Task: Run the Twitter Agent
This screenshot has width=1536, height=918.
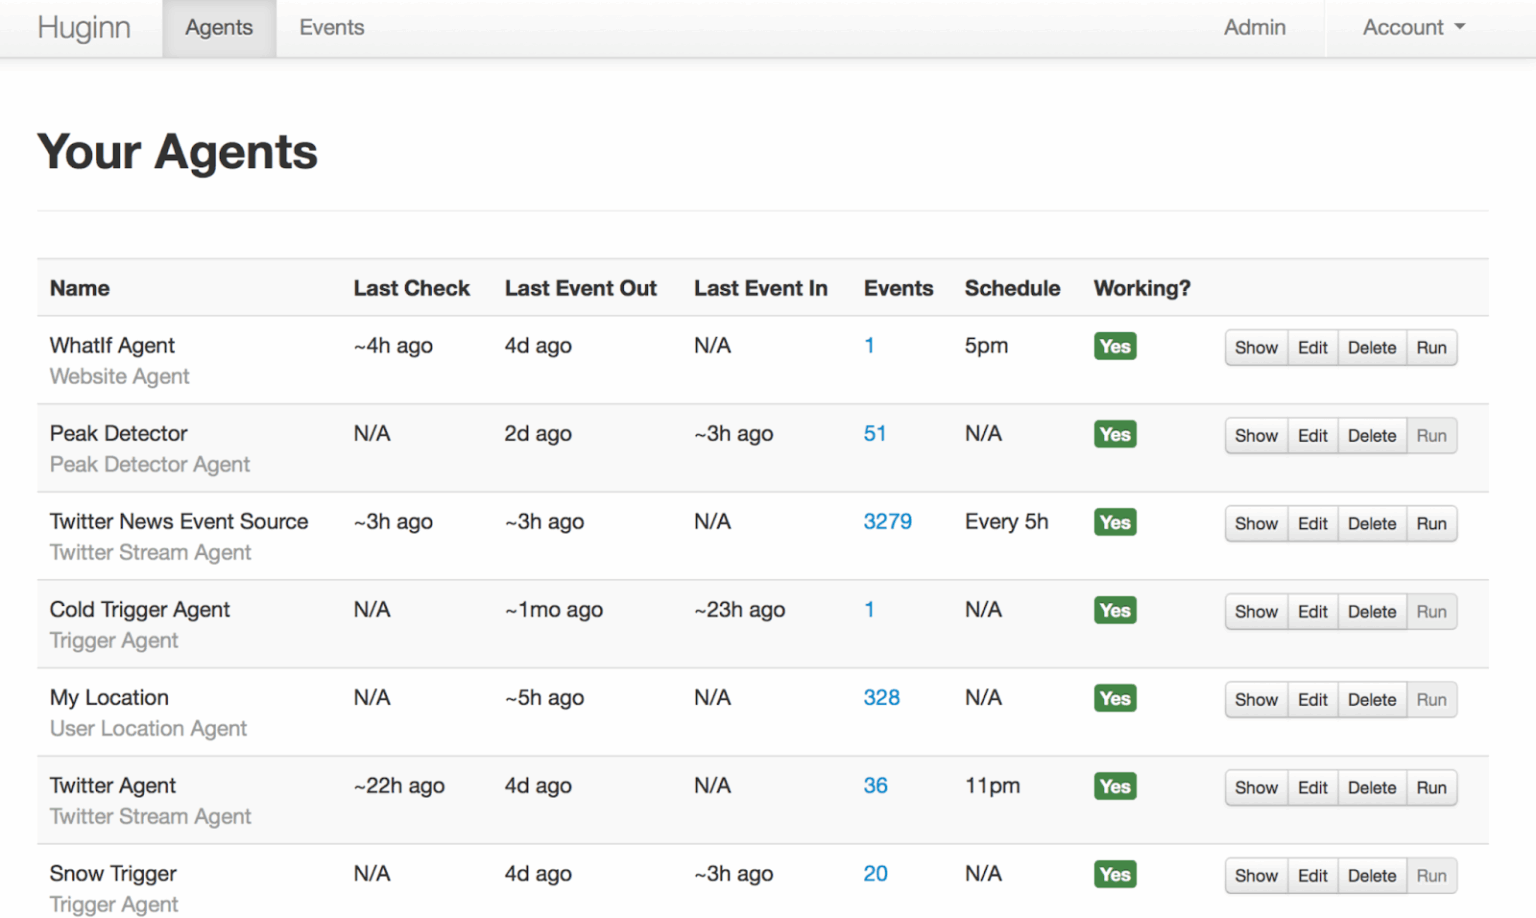Action: pos(1431,787)
